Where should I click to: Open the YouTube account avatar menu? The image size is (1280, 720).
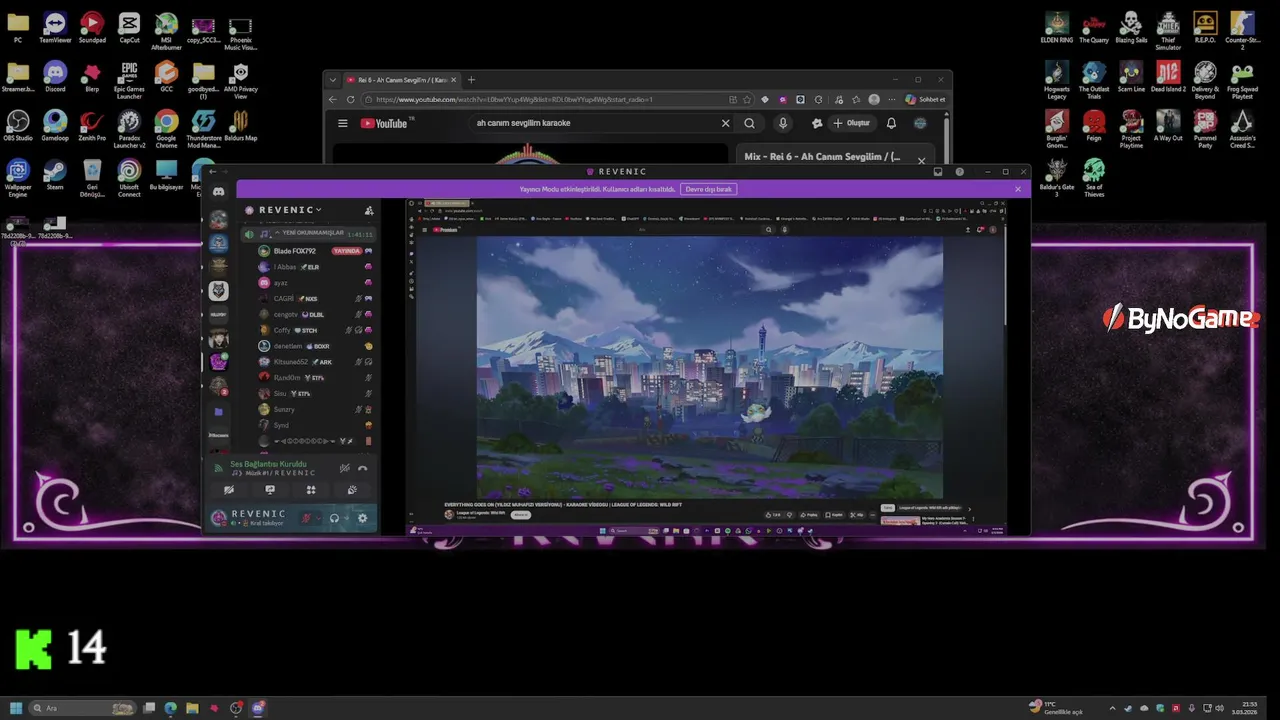point(921,123)
